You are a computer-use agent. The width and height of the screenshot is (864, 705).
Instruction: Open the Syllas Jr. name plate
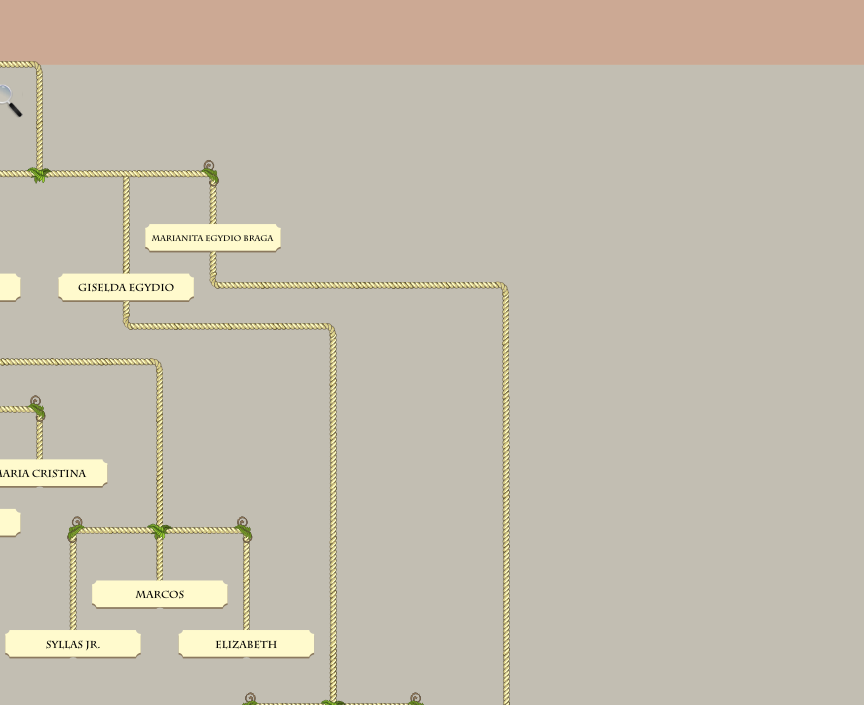73,645
